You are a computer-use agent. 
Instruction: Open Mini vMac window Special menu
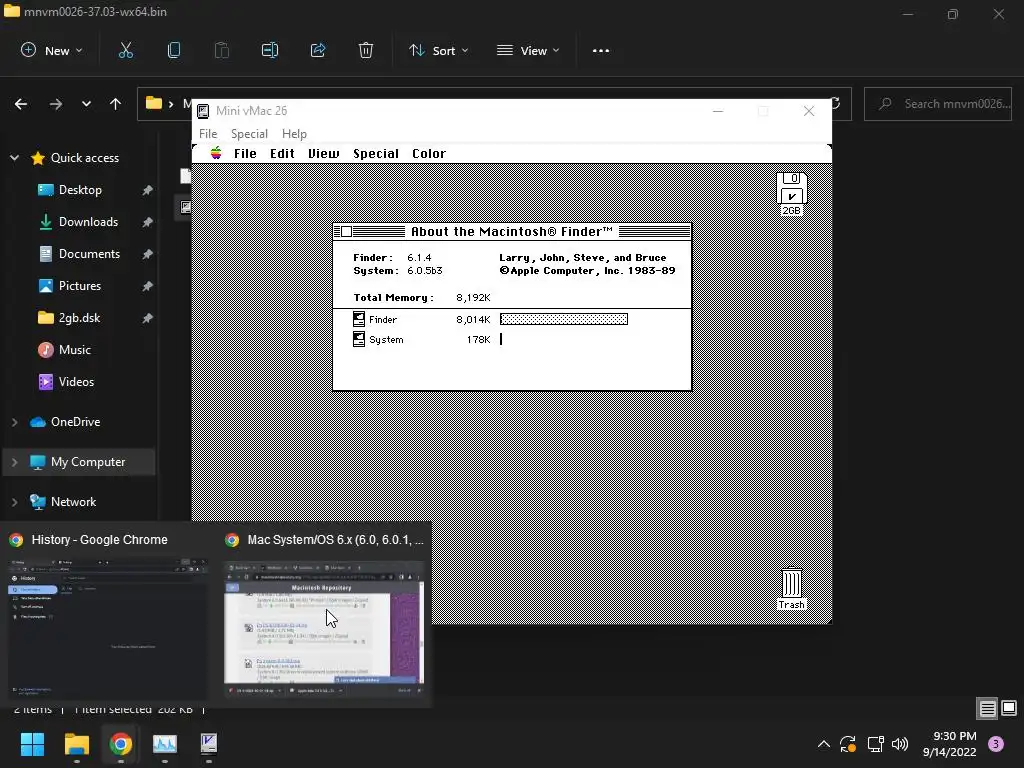(249, 133)
